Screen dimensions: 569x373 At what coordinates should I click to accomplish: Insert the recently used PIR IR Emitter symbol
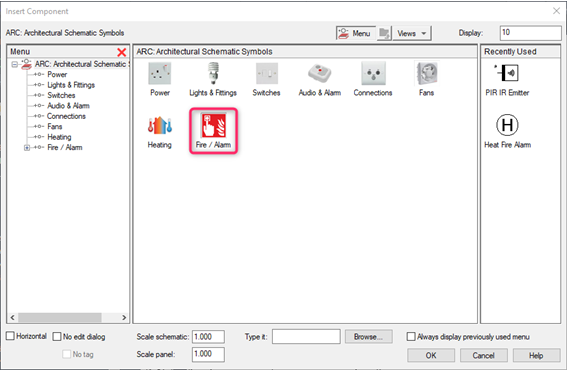point(507,73)
